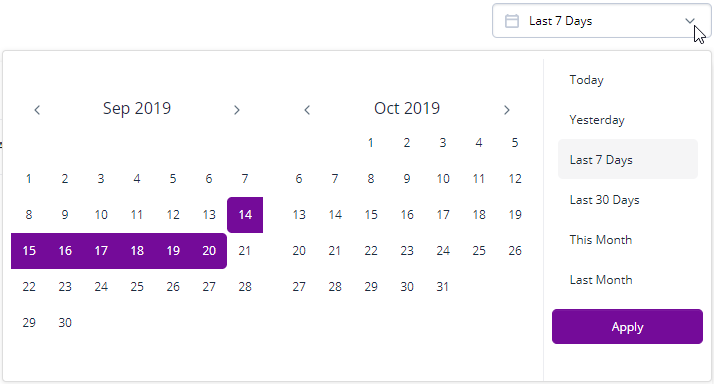714x384 pixels.
Task: Select September 14 start date
Action: tap(245, 215)
